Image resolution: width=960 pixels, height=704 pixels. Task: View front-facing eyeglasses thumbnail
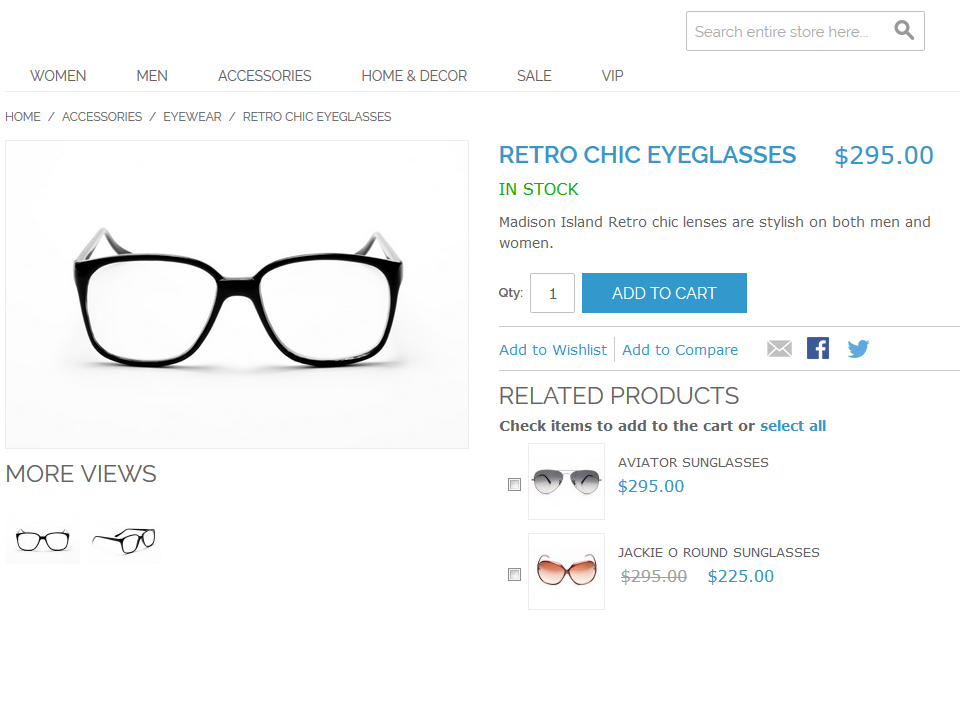click(x=42, y=541)
